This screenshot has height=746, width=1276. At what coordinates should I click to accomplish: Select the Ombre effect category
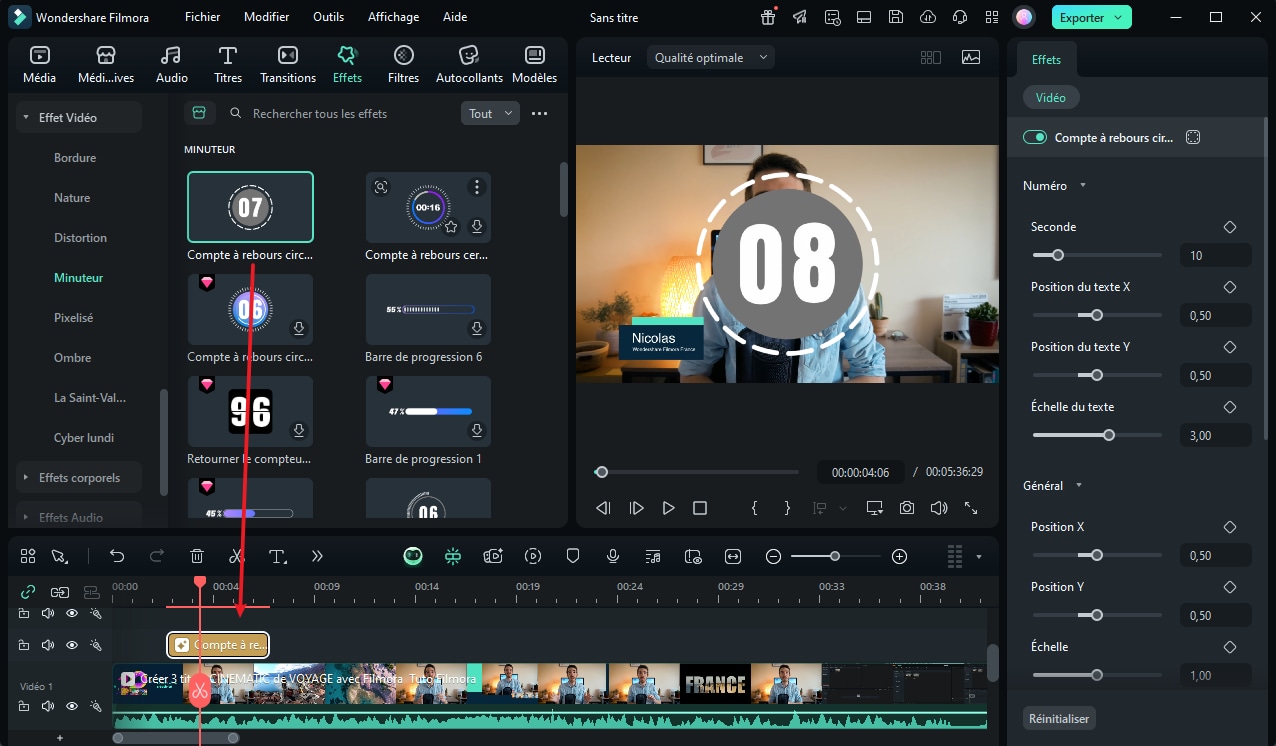pyautogui.click(x=72, y=358)
